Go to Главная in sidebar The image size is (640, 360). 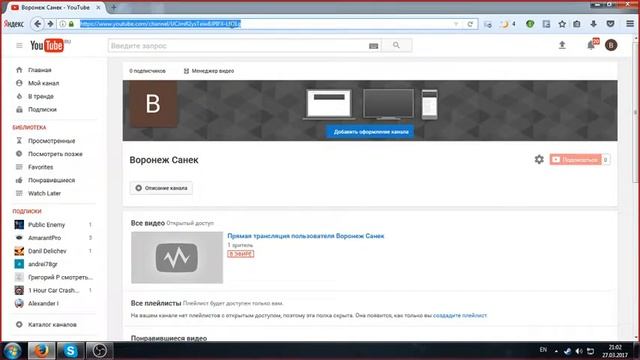click(x=40, y=70)
